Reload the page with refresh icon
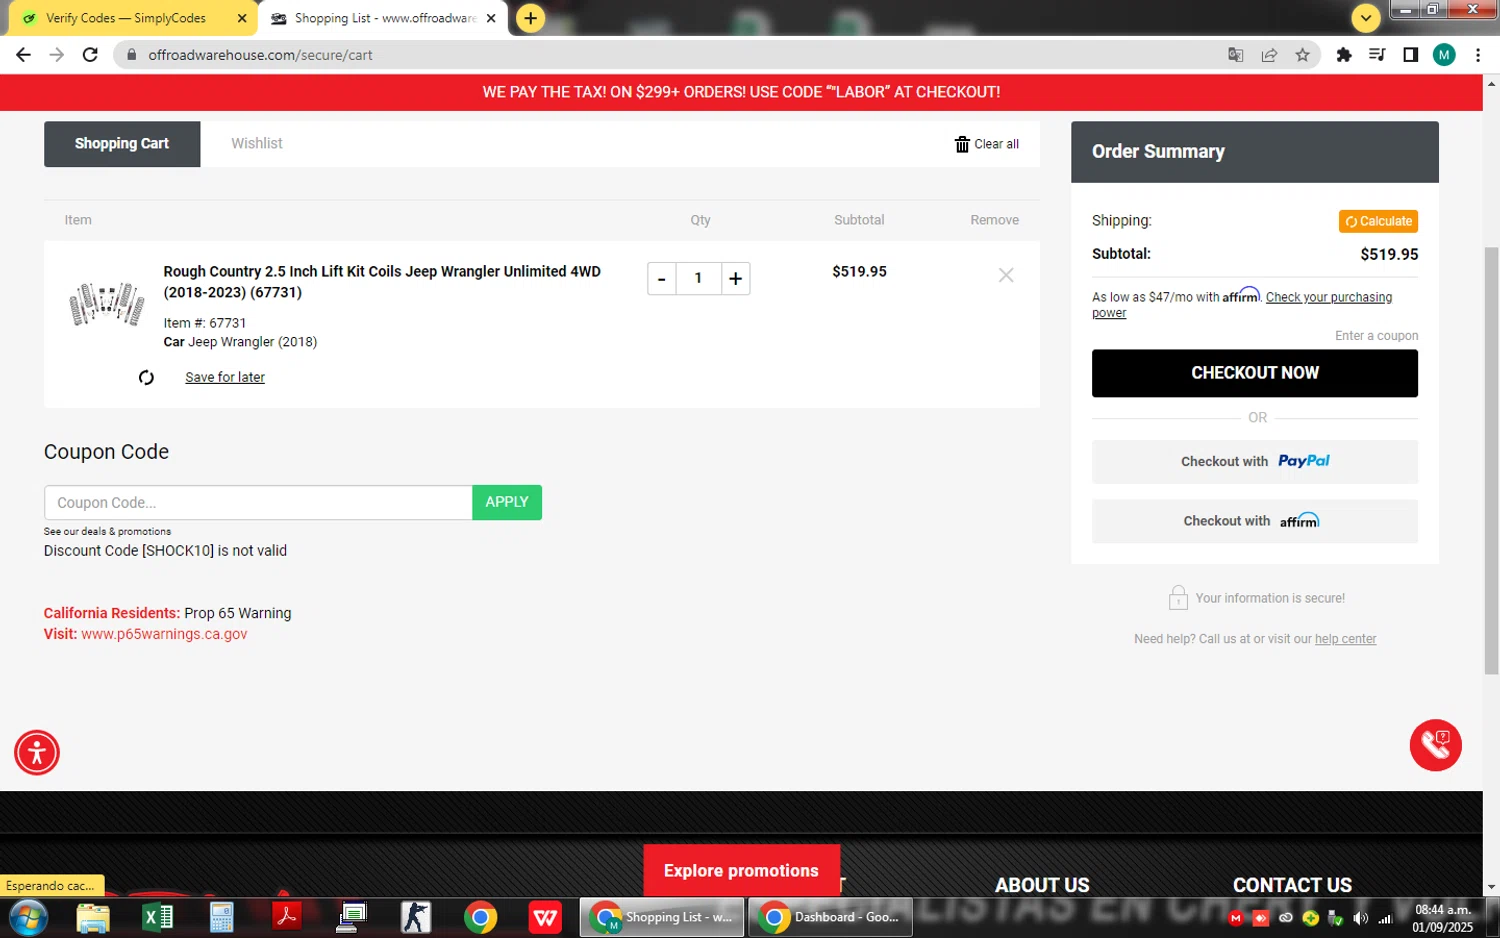This screenshot has height=938, width=1500. [x=90, y=55]
